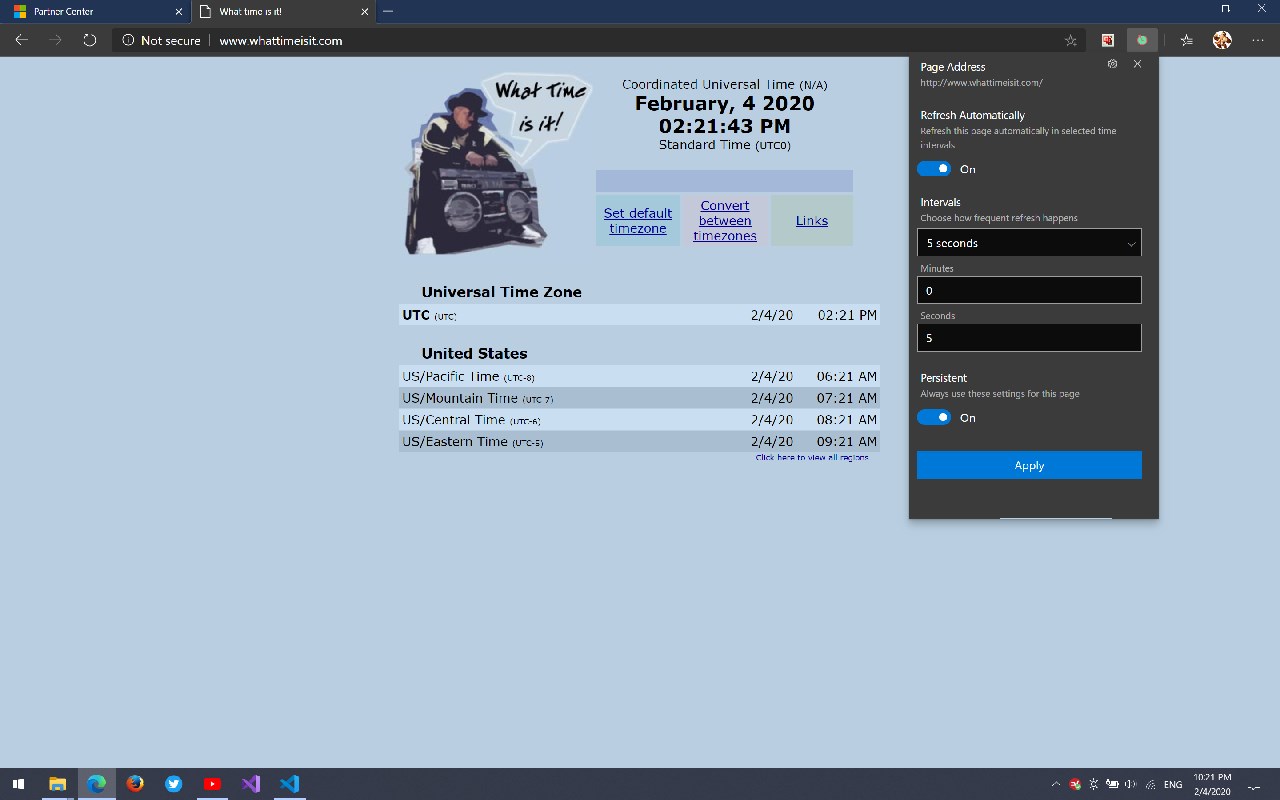The height and width of the screenshot is (800, 1280).
Task: Open Visual Studio from taskbar
Action: [x=251, y=784]
